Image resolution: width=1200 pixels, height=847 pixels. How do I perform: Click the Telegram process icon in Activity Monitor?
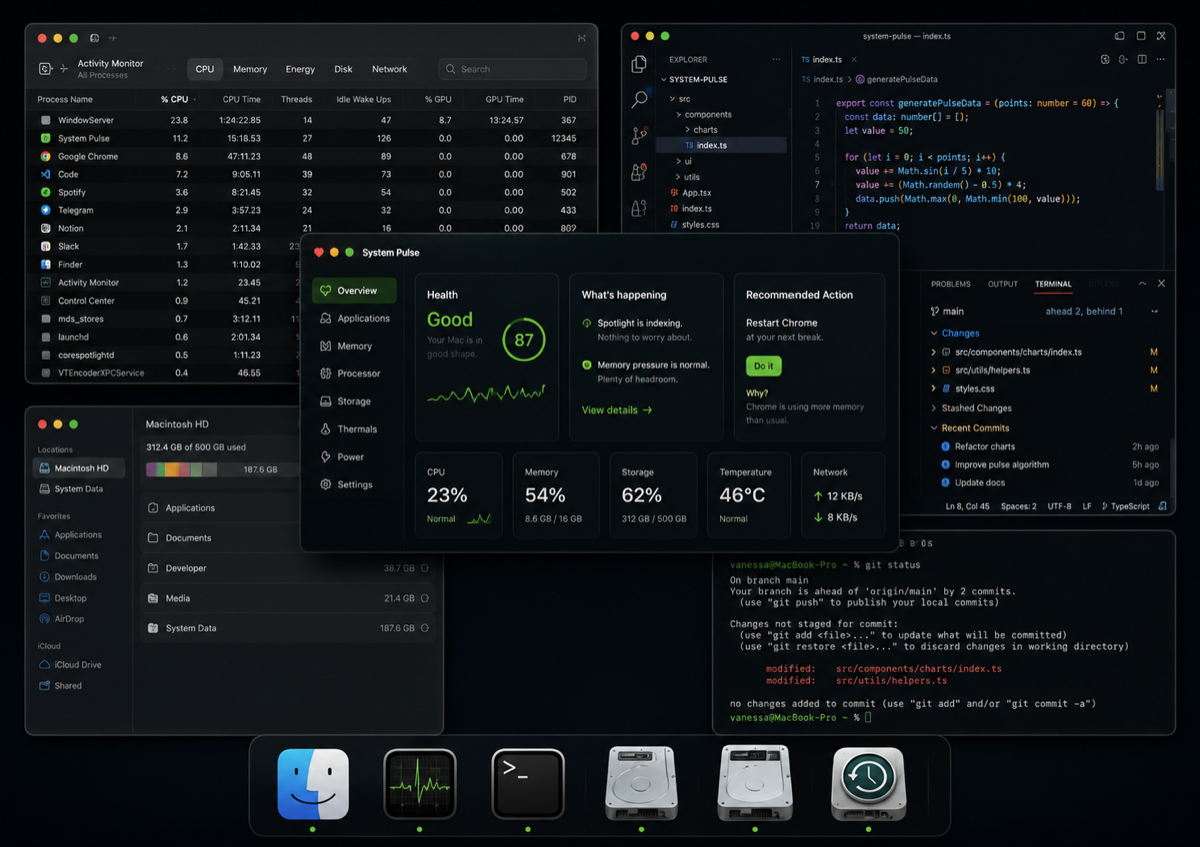tap(46, 210)
